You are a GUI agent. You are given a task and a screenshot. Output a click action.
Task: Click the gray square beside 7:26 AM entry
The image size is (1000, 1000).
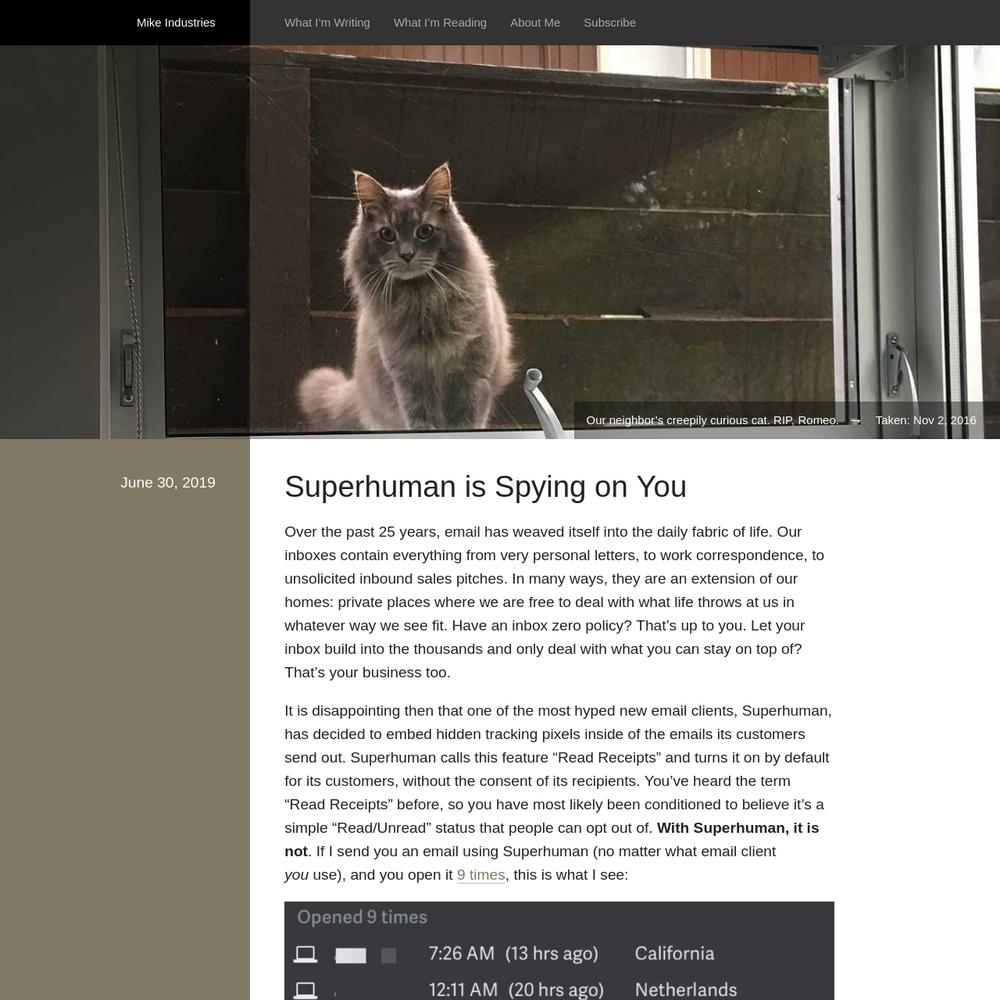388,955
